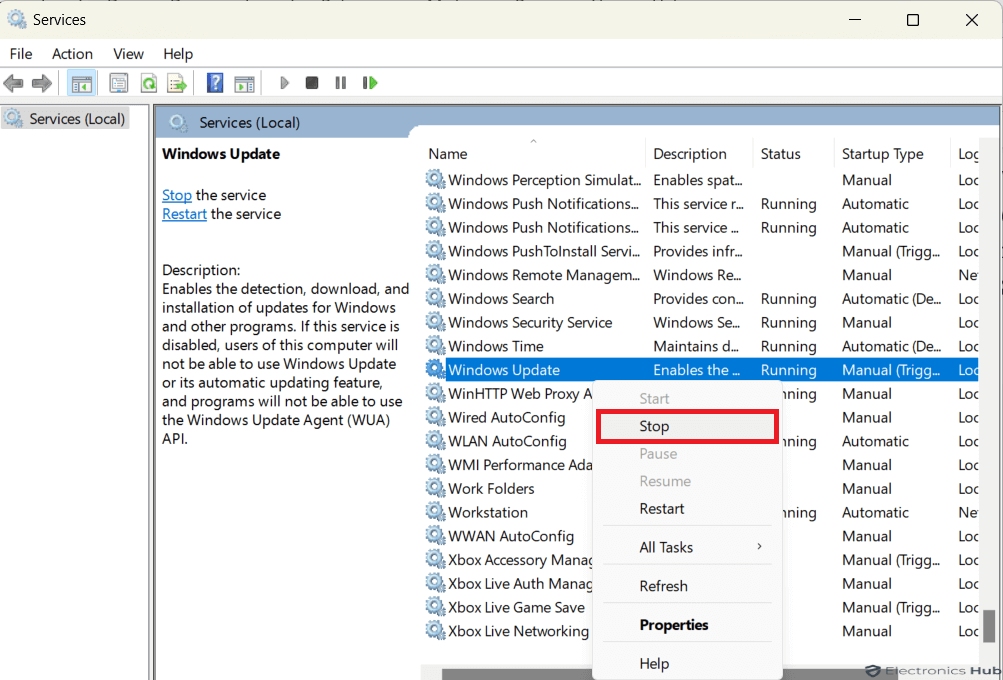Click the Export List toolbar icon
Image resolution: width=1003 pixels, height=680 pixels.
point(177,83)
